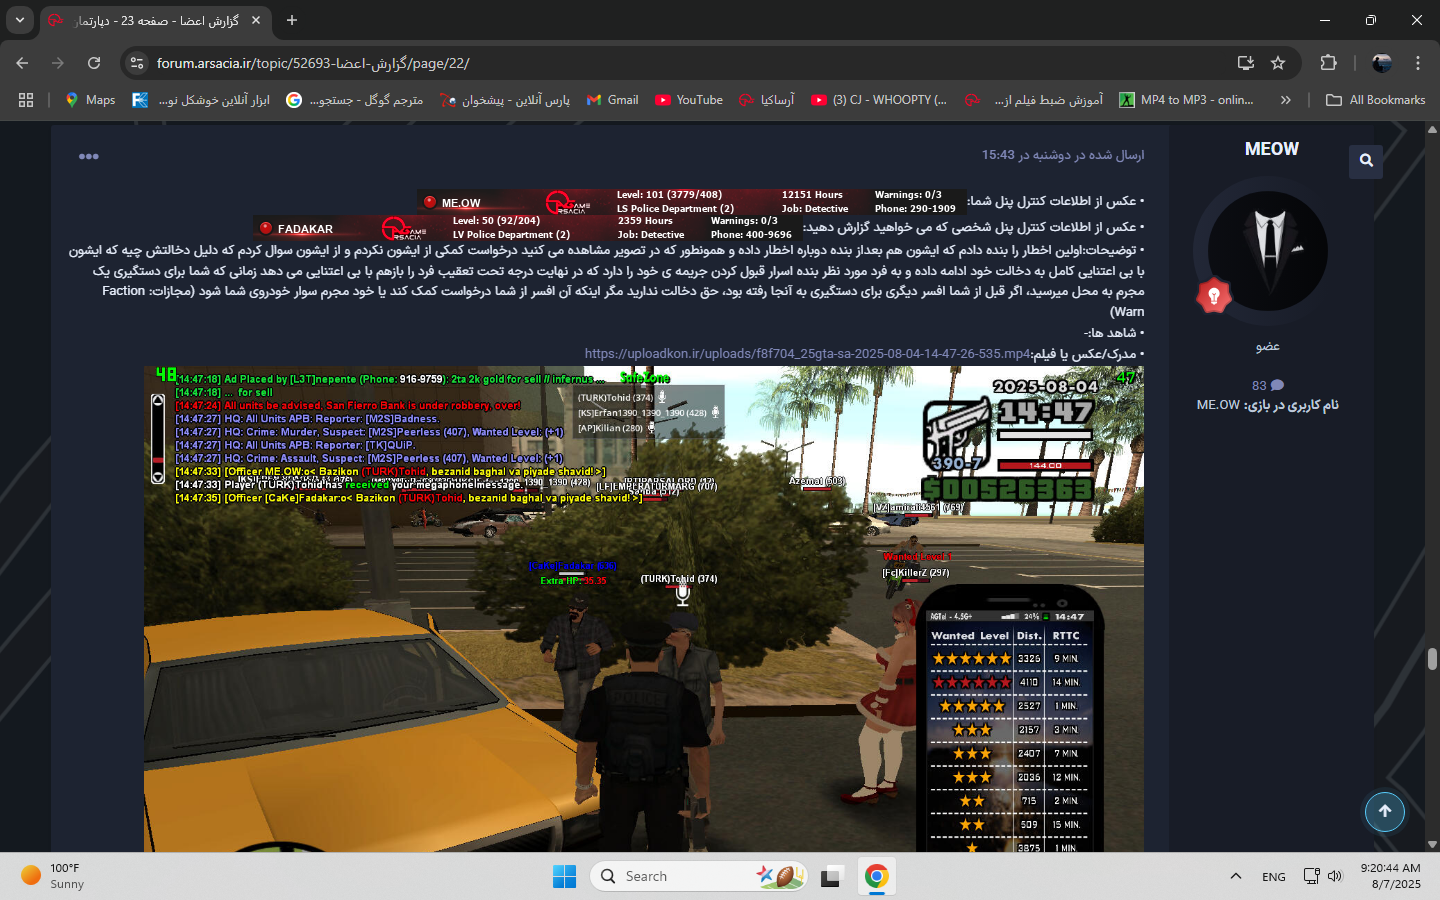The width and height of the screenshot is (1440, 900).
Task: Open All Bookmarks folder
Action: click(1375, 100)
